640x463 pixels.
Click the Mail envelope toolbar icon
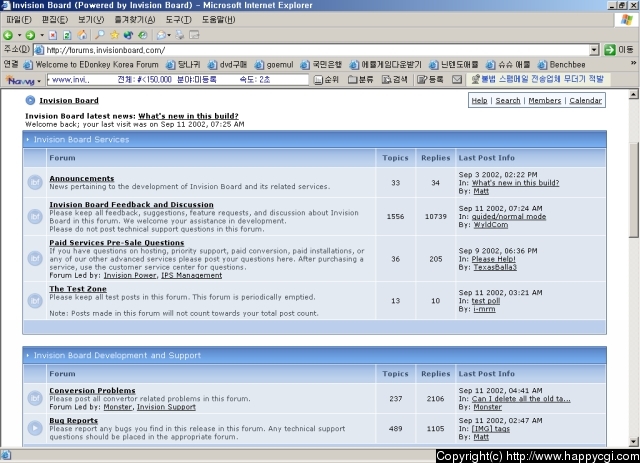coord(162,36)
